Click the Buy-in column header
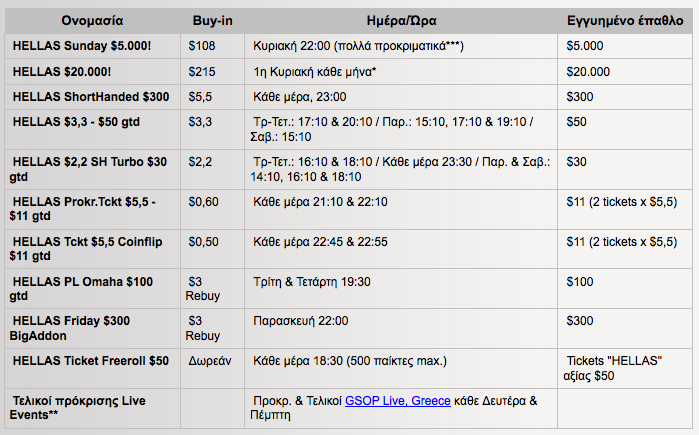 click(x=213, y=21)
